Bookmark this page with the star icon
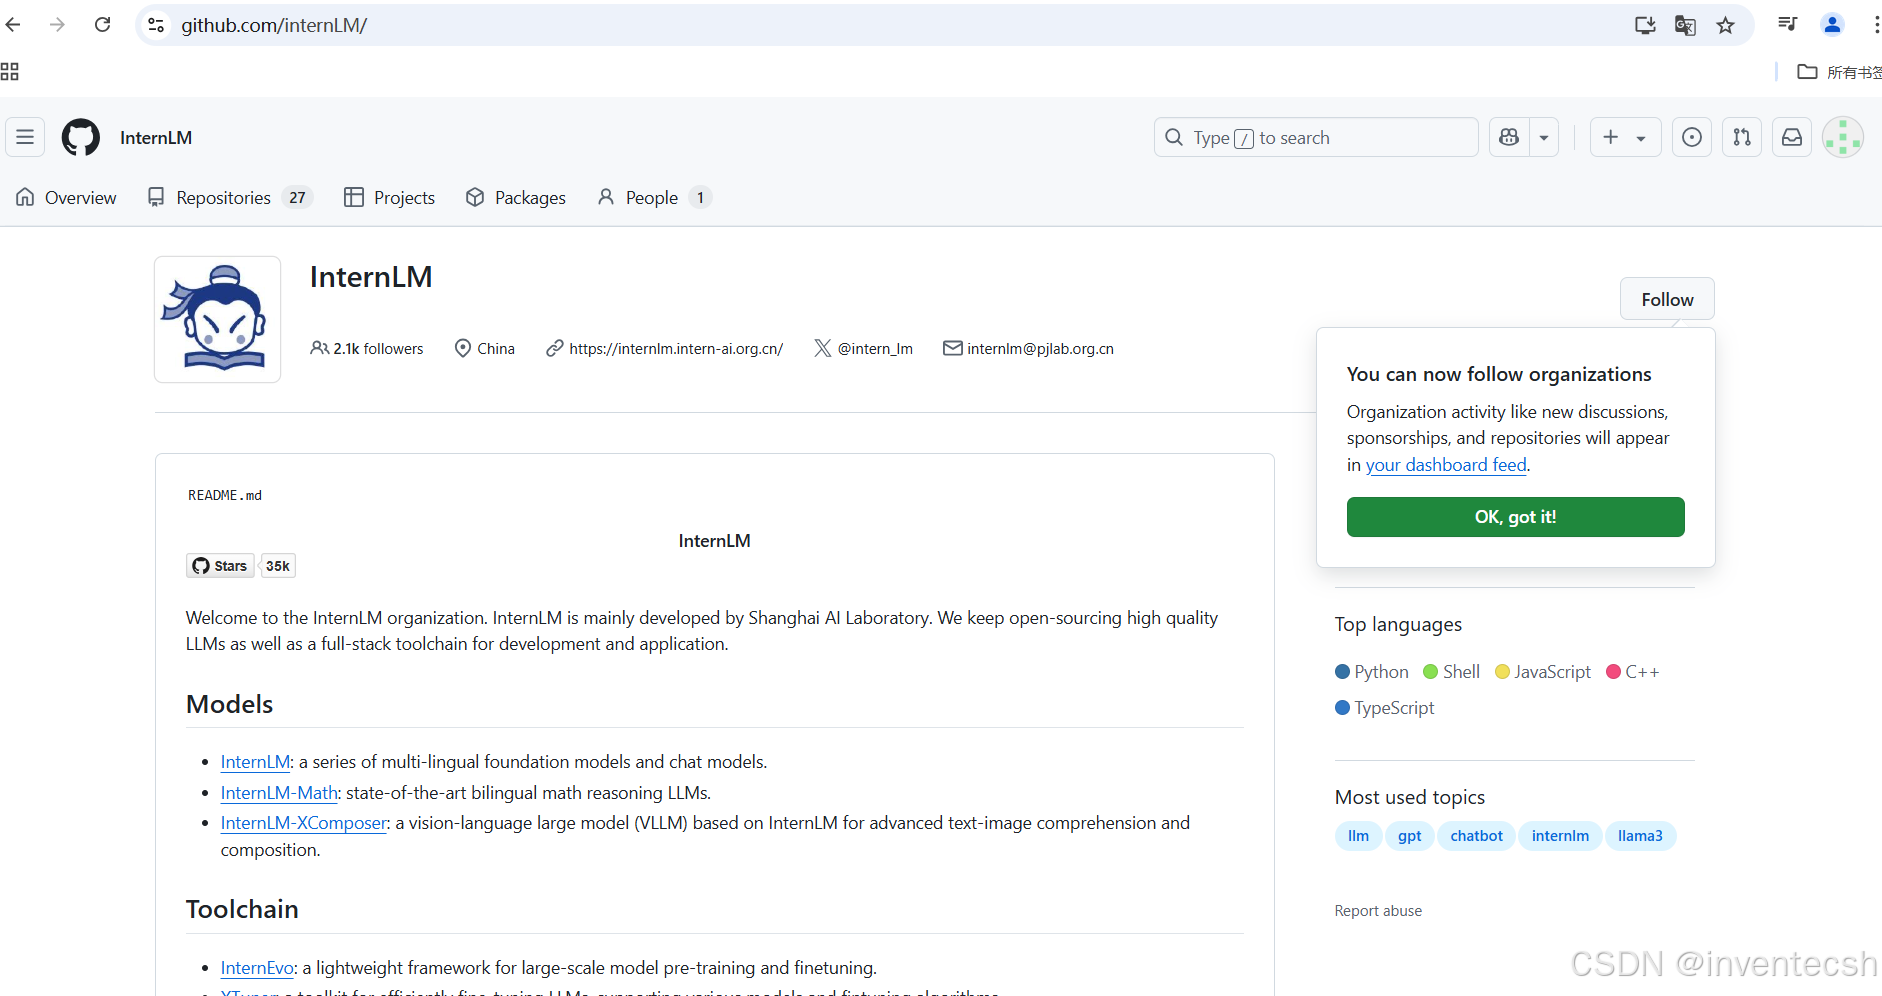Viewport: 1882px width, 996px height. click(x=1725, y=25)
